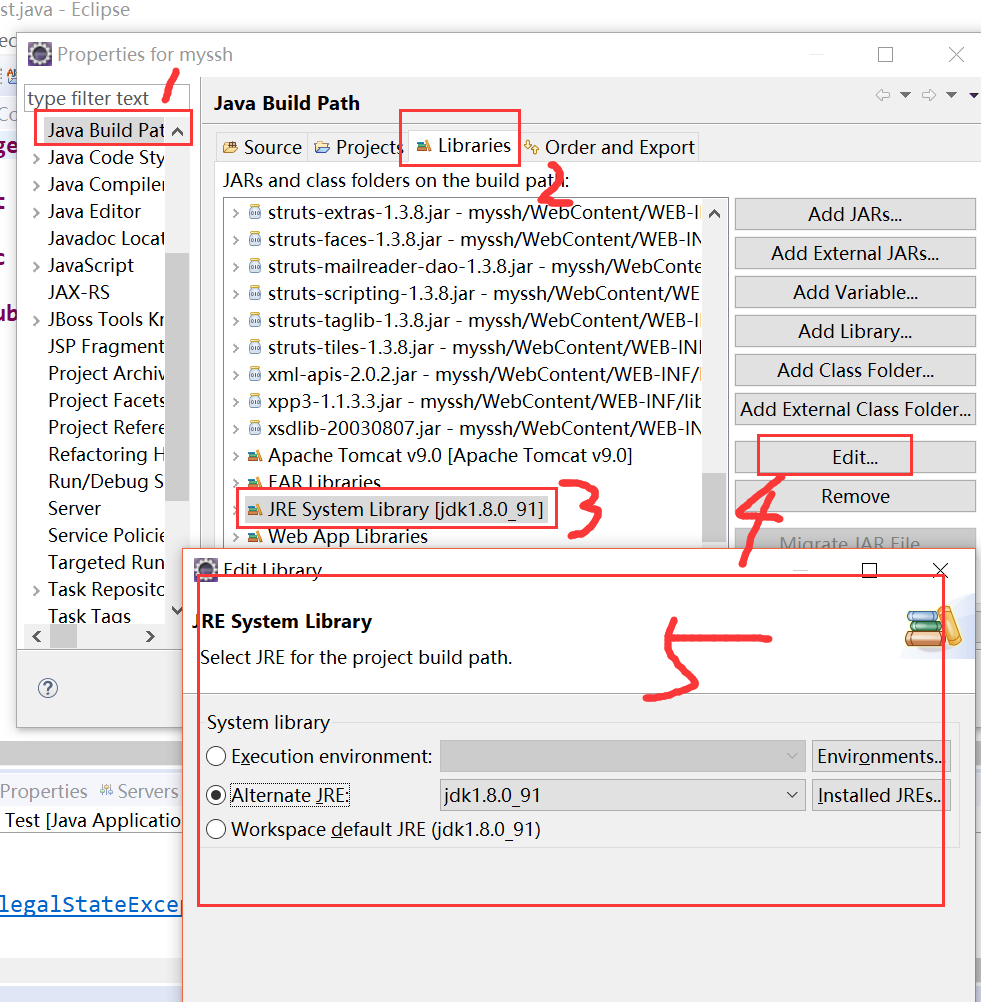
Task: Select the Execution environment radio button
Action: (x=216, y=757)
